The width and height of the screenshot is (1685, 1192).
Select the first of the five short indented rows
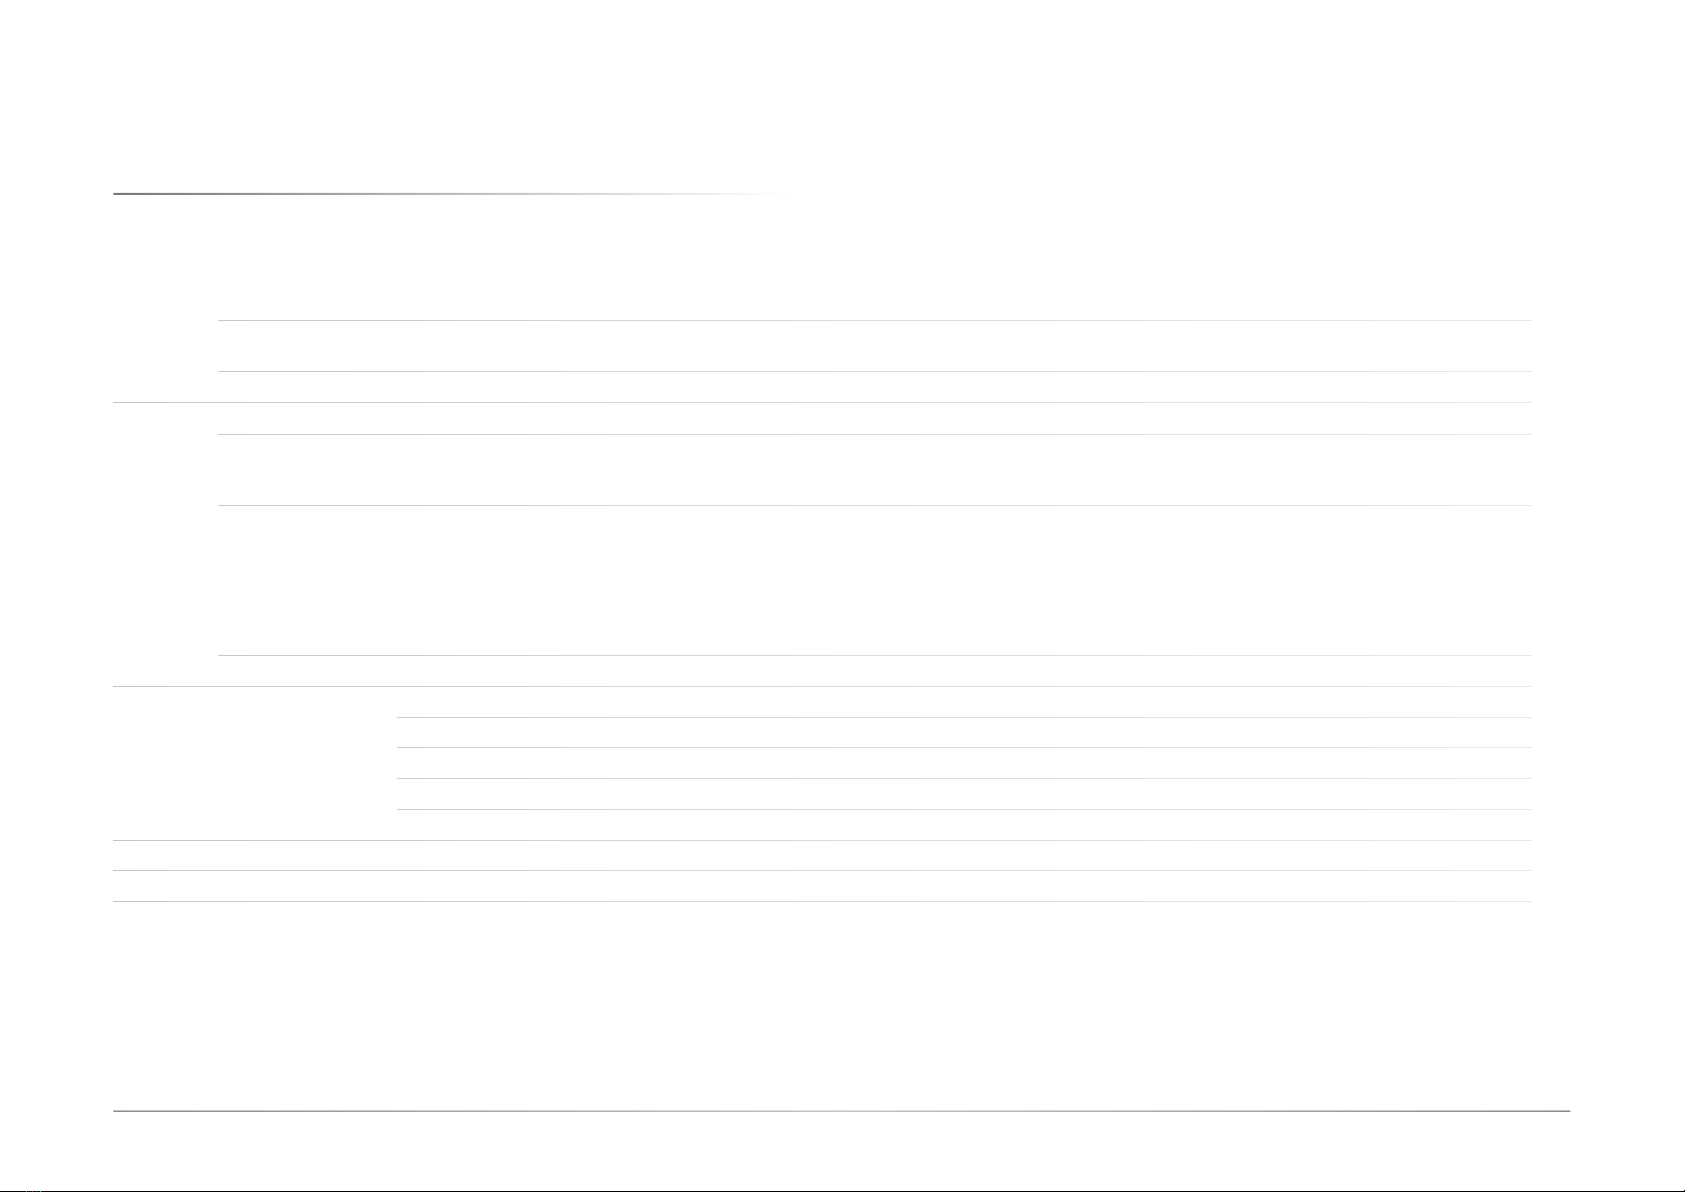tap(964, 702)
